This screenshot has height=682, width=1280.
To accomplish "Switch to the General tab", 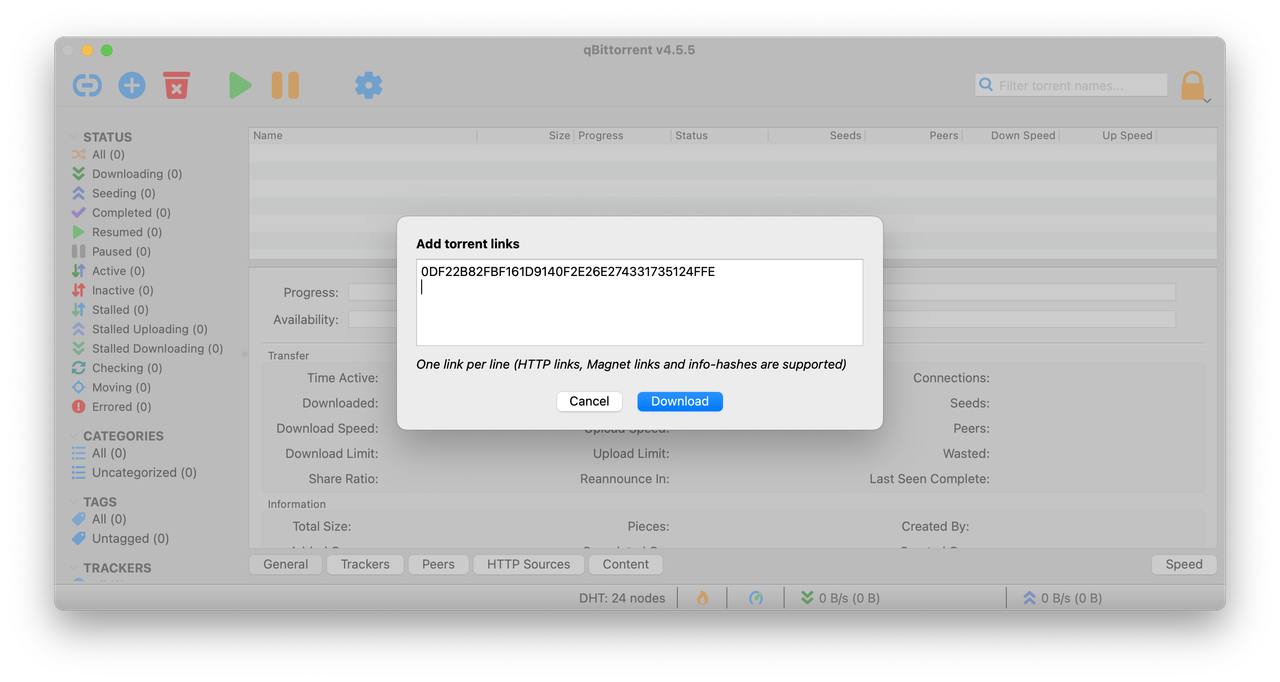I will pos(286,564).
